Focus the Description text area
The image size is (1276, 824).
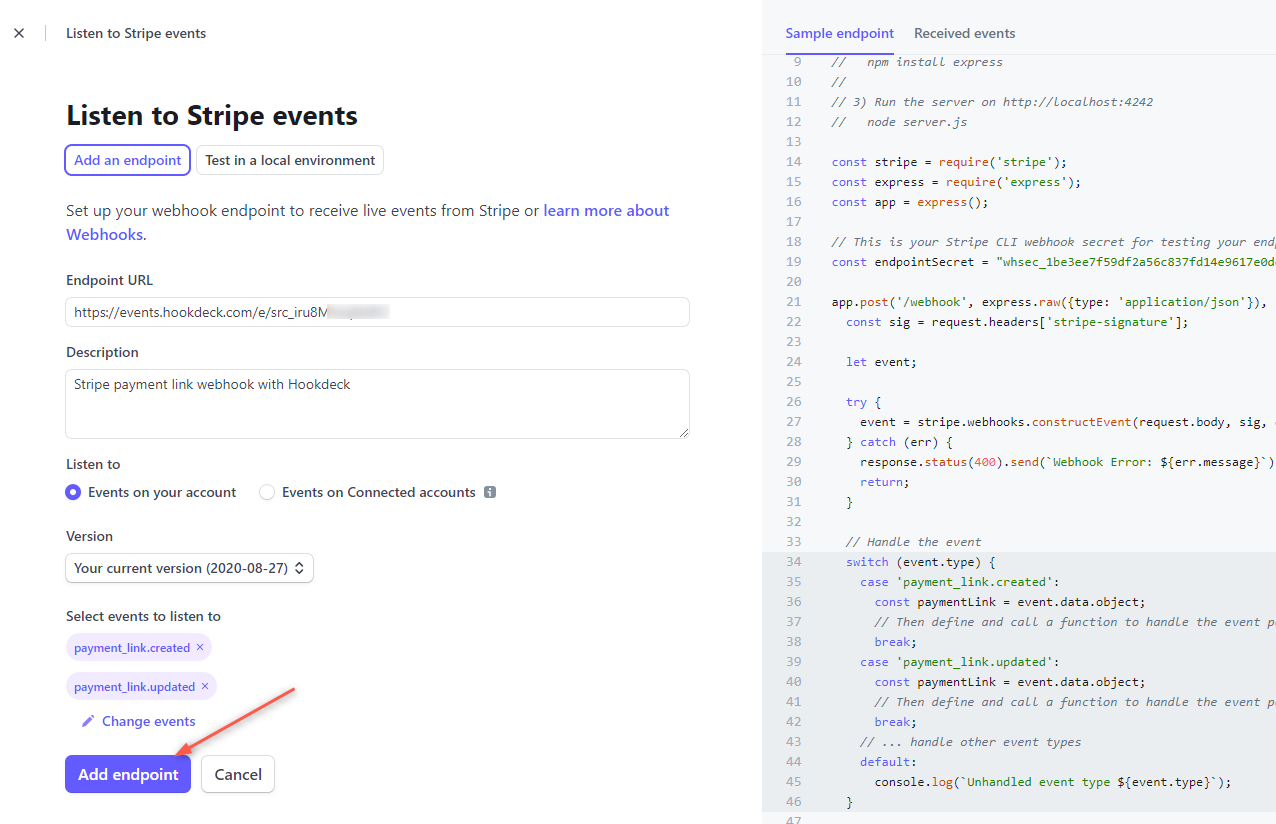[378, 404]
